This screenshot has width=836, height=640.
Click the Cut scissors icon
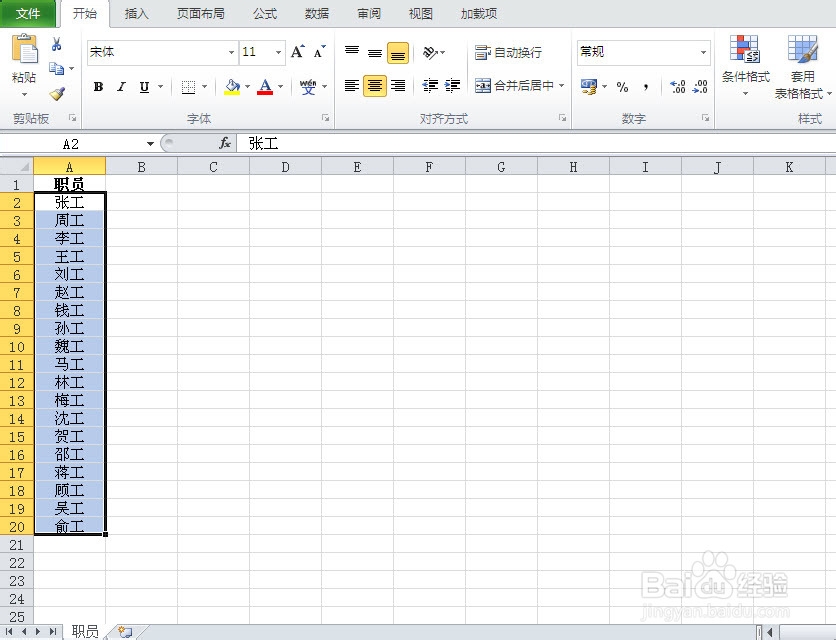click(57, 44)
